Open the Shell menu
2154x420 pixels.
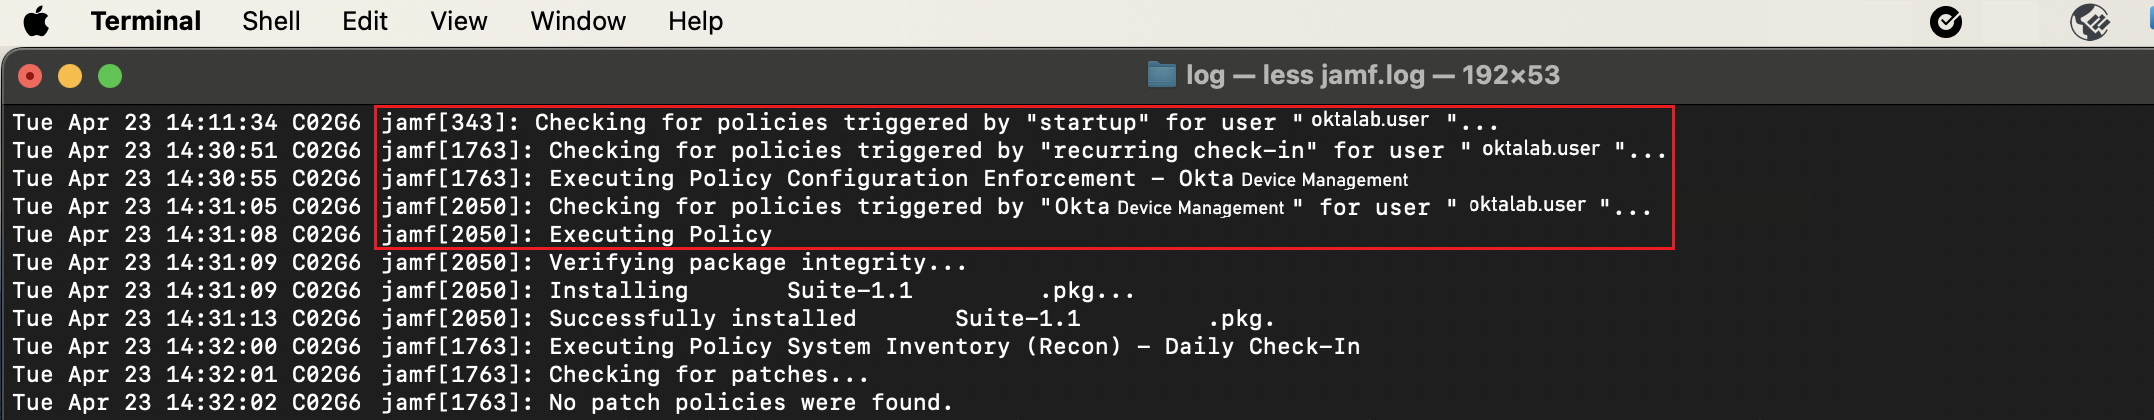271,21
